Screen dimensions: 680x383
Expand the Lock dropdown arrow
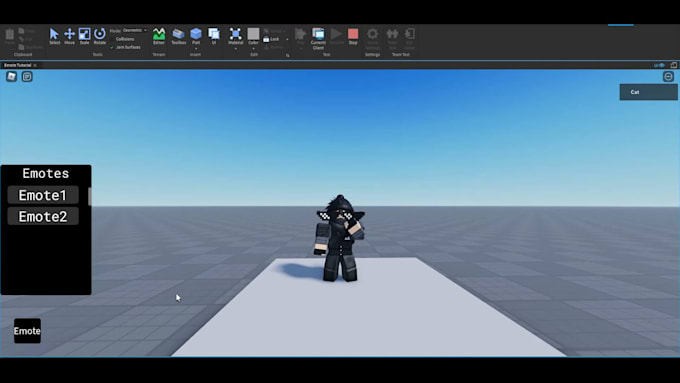tap(287, 39)
